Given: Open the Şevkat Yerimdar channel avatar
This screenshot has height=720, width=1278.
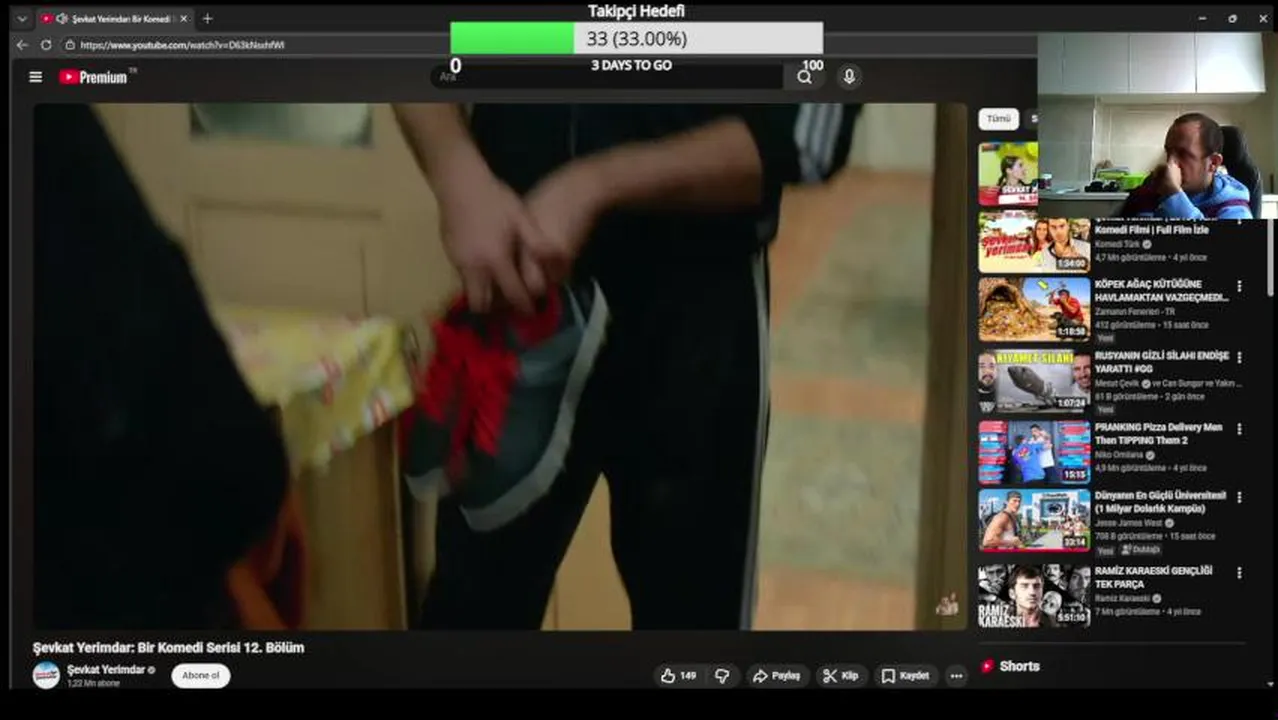Looking at the screenshot, I should point(46,675).
